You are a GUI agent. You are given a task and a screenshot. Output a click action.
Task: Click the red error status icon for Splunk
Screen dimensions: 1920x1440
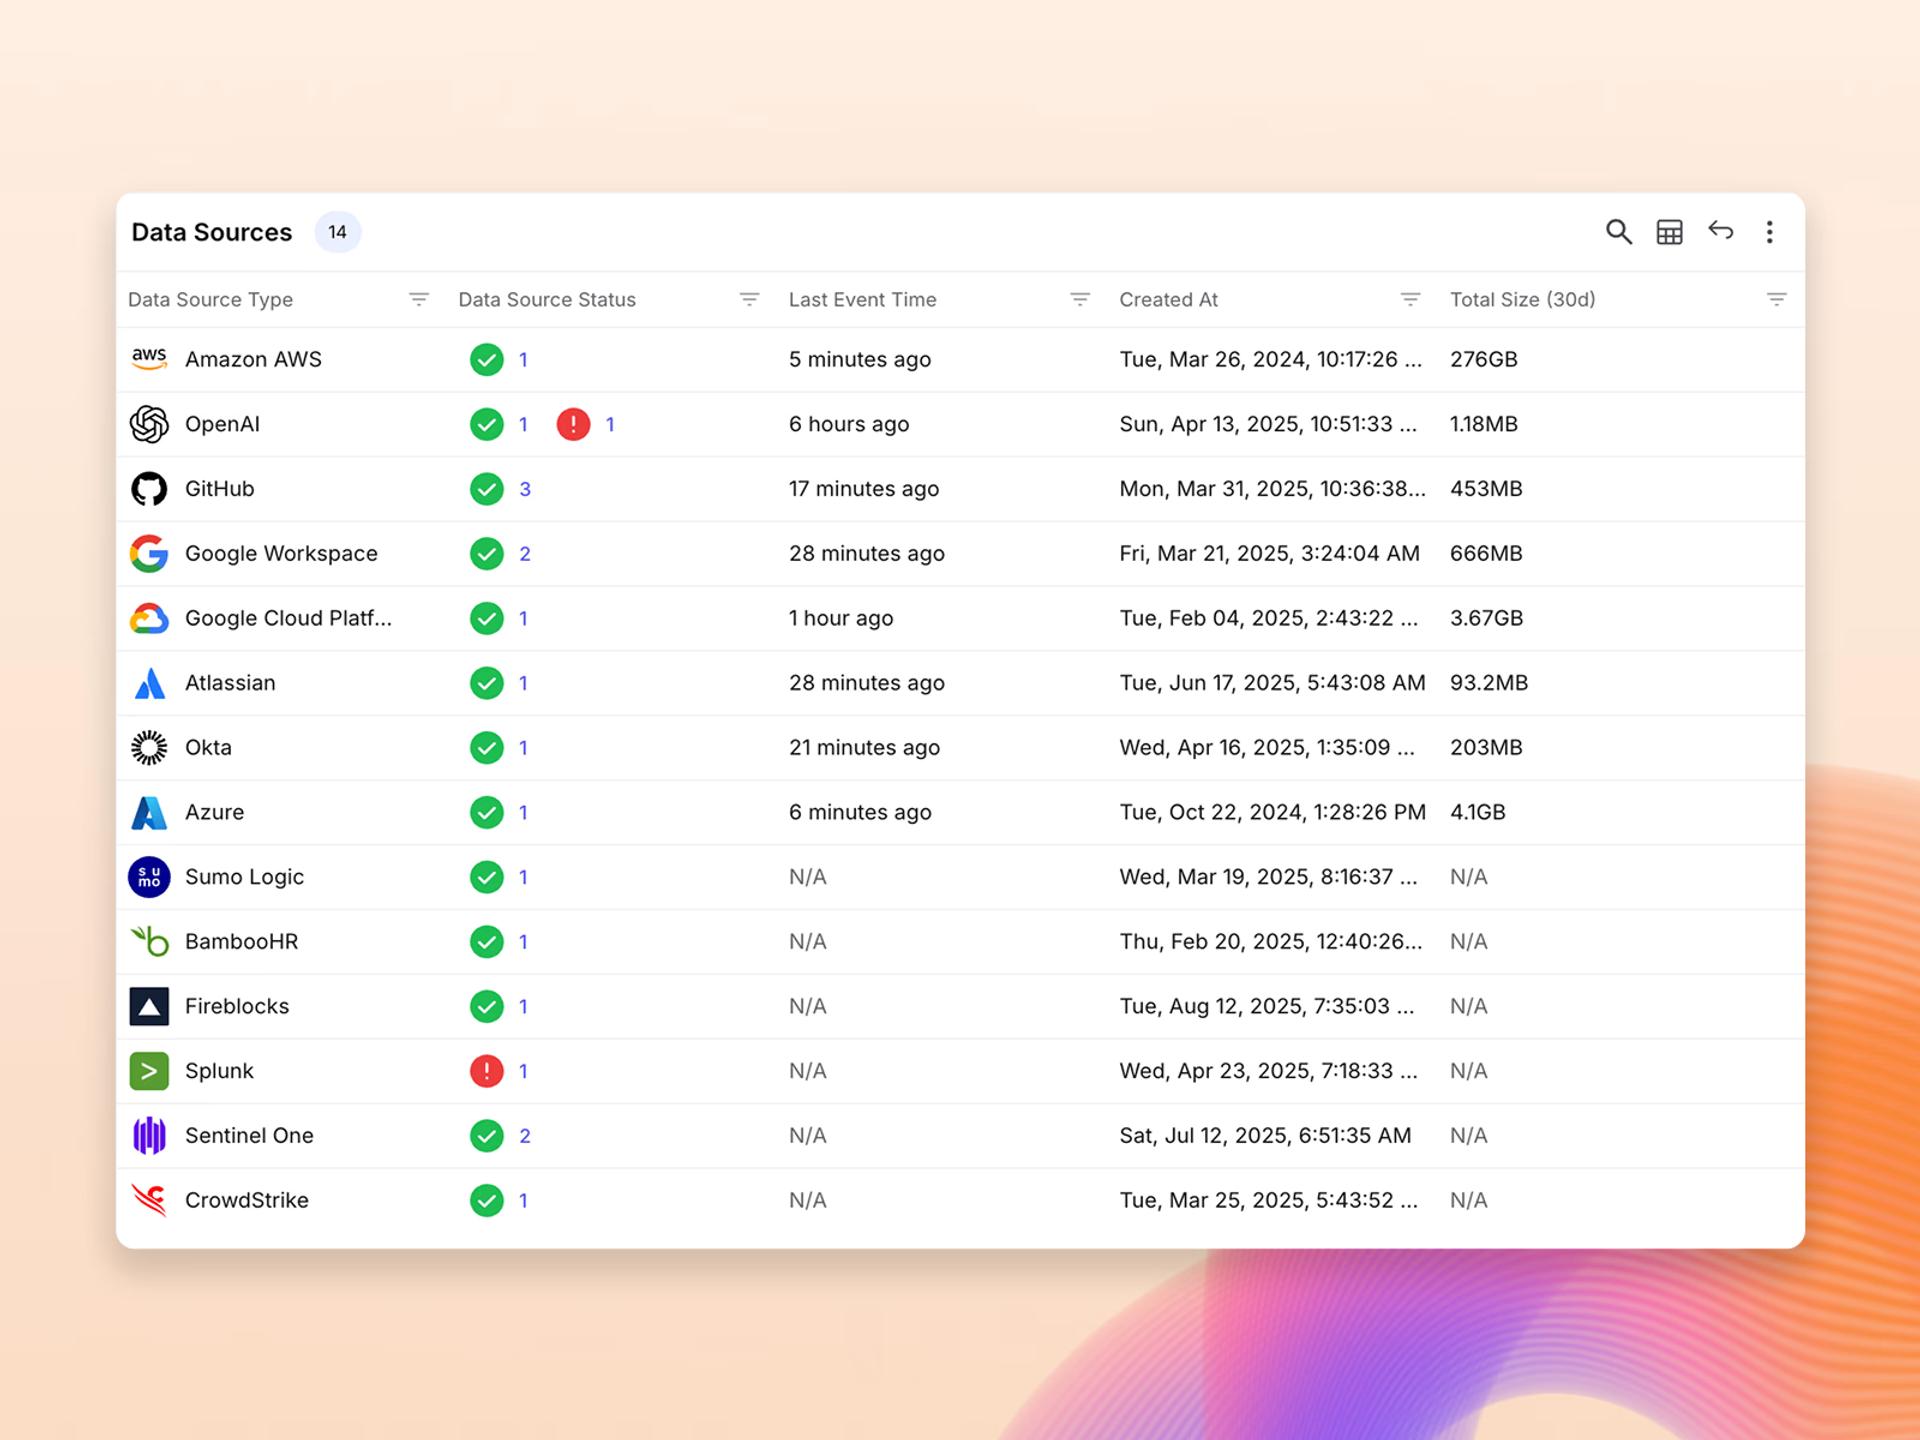[x=486, y=1071]
